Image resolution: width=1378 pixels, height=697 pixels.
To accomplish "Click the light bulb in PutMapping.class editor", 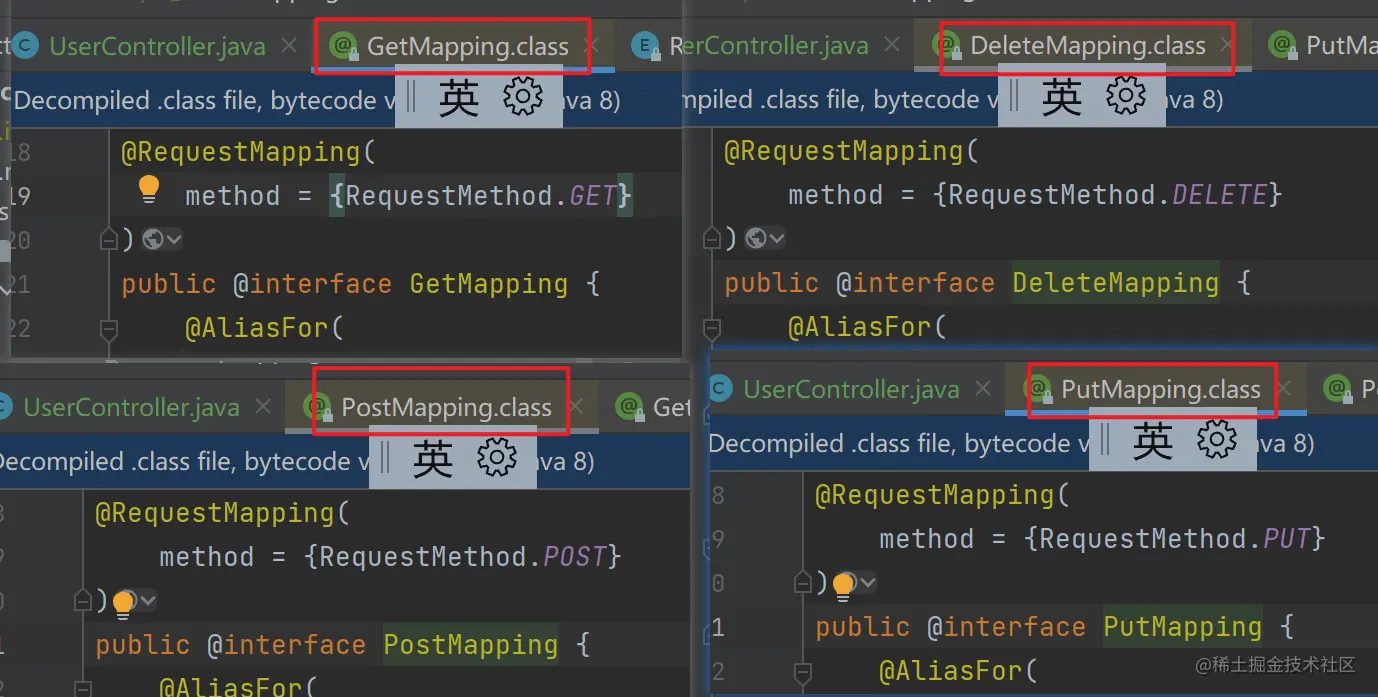I will click(x=844, y=586).
